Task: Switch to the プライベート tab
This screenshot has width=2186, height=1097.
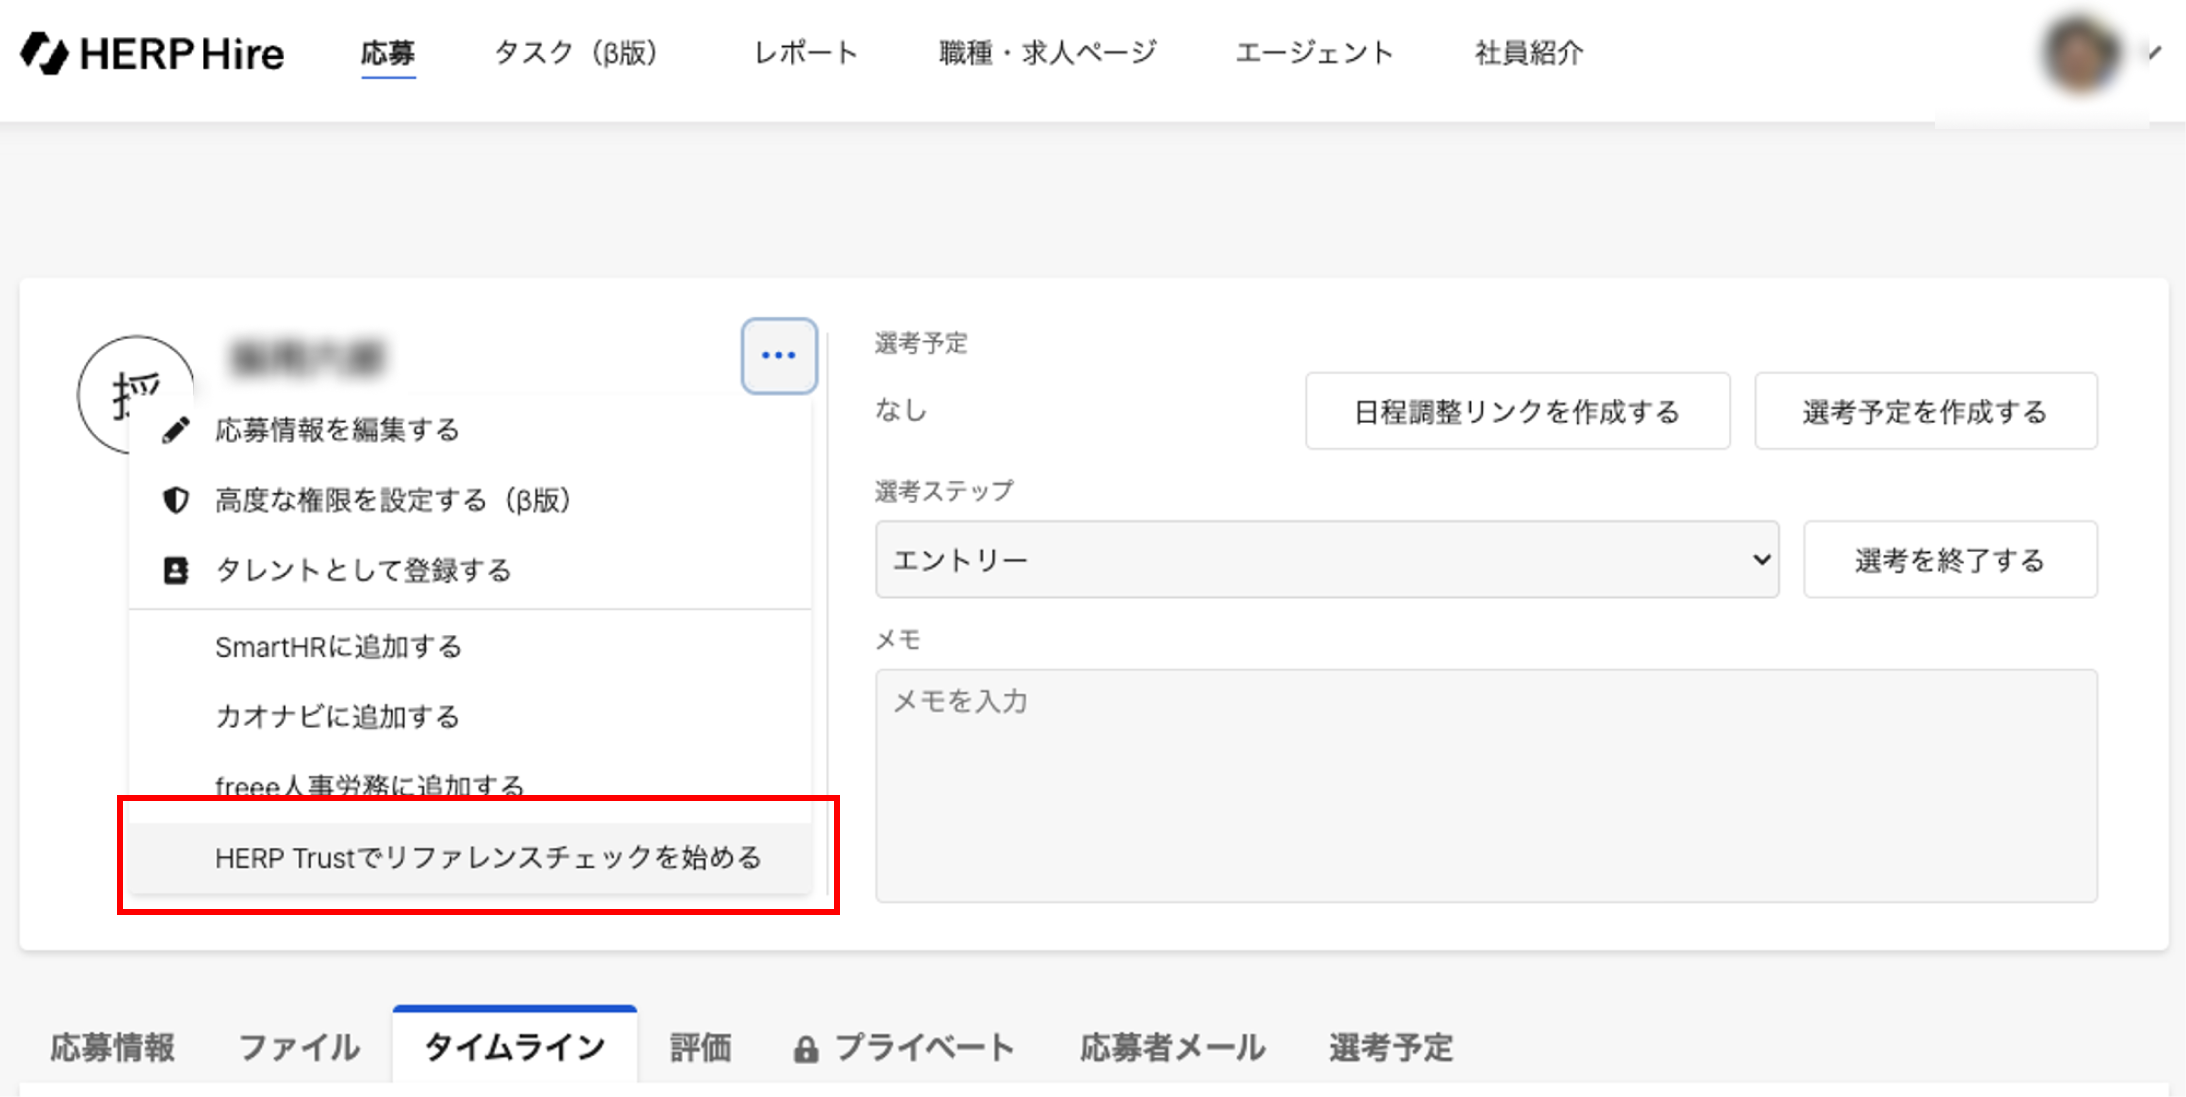Action: [904, 1048]
